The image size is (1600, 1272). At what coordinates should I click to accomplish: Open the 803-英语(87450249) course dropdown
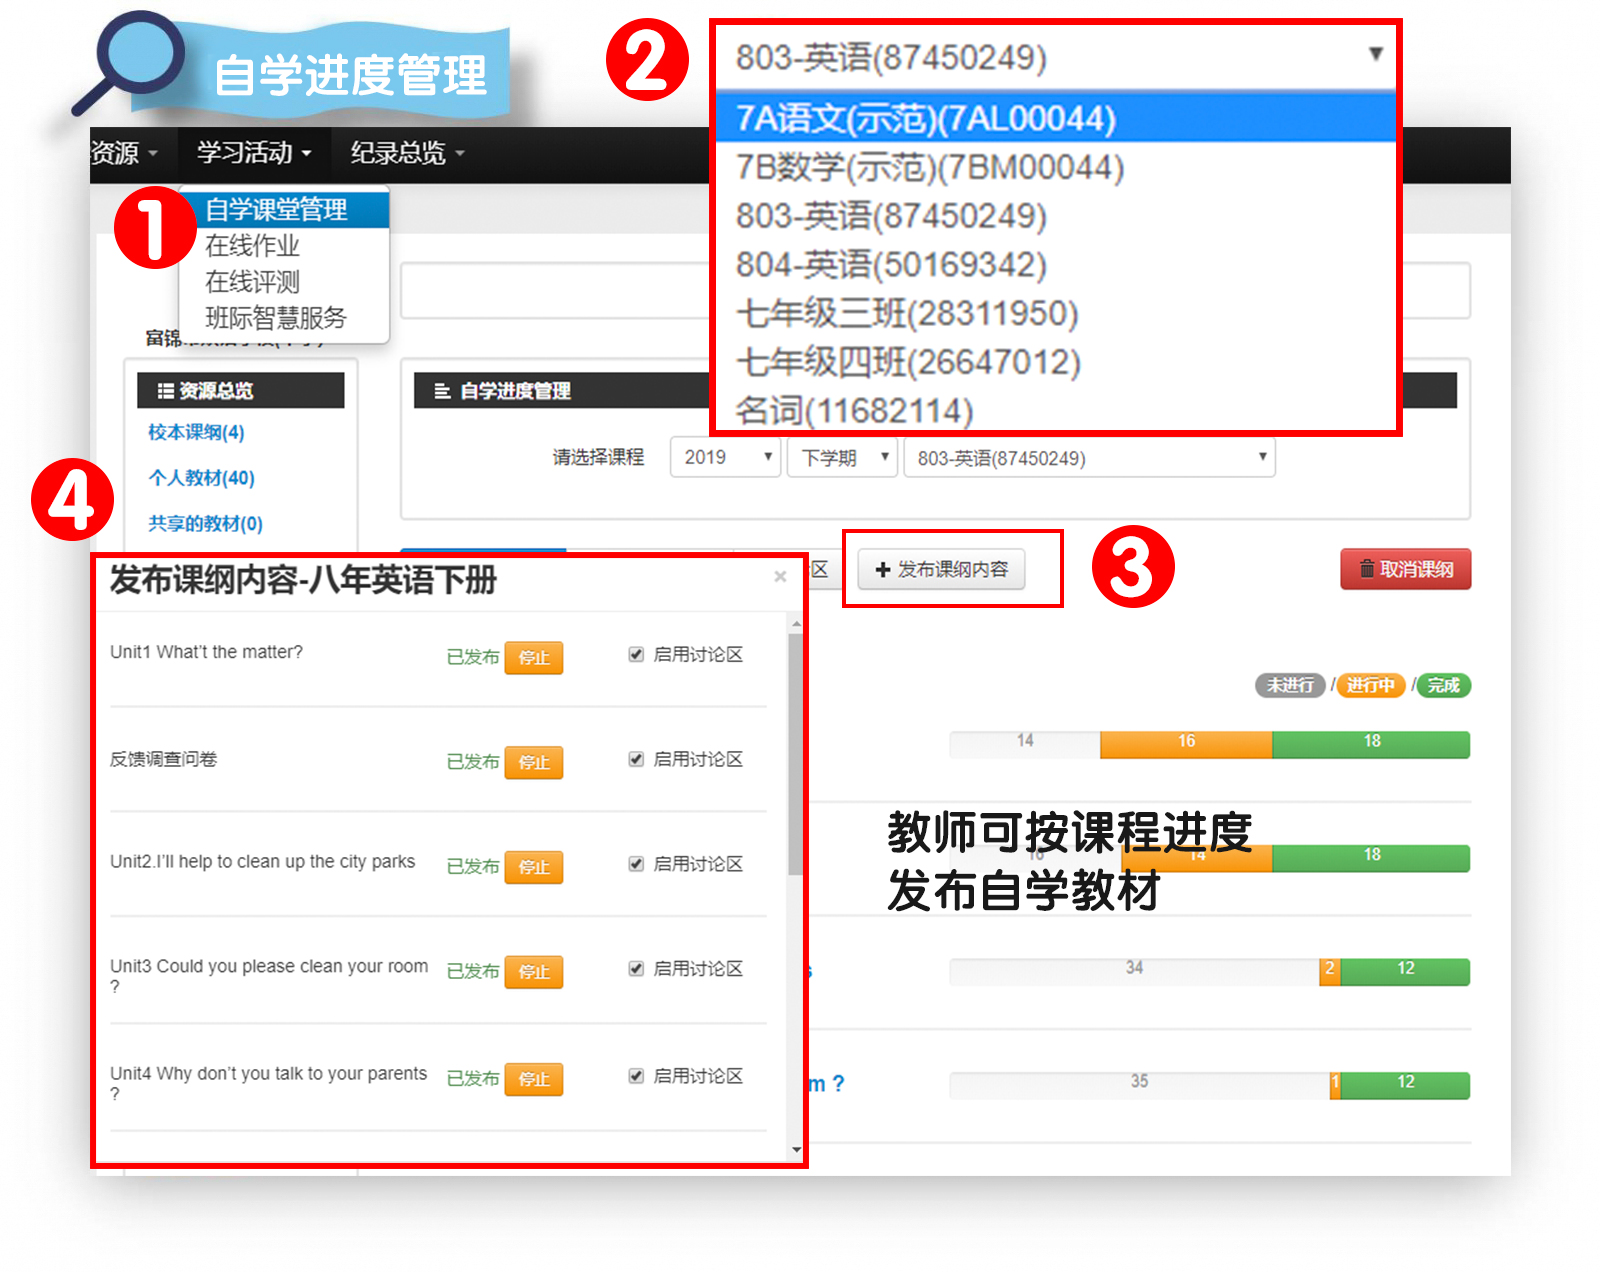click(1089, 458)
